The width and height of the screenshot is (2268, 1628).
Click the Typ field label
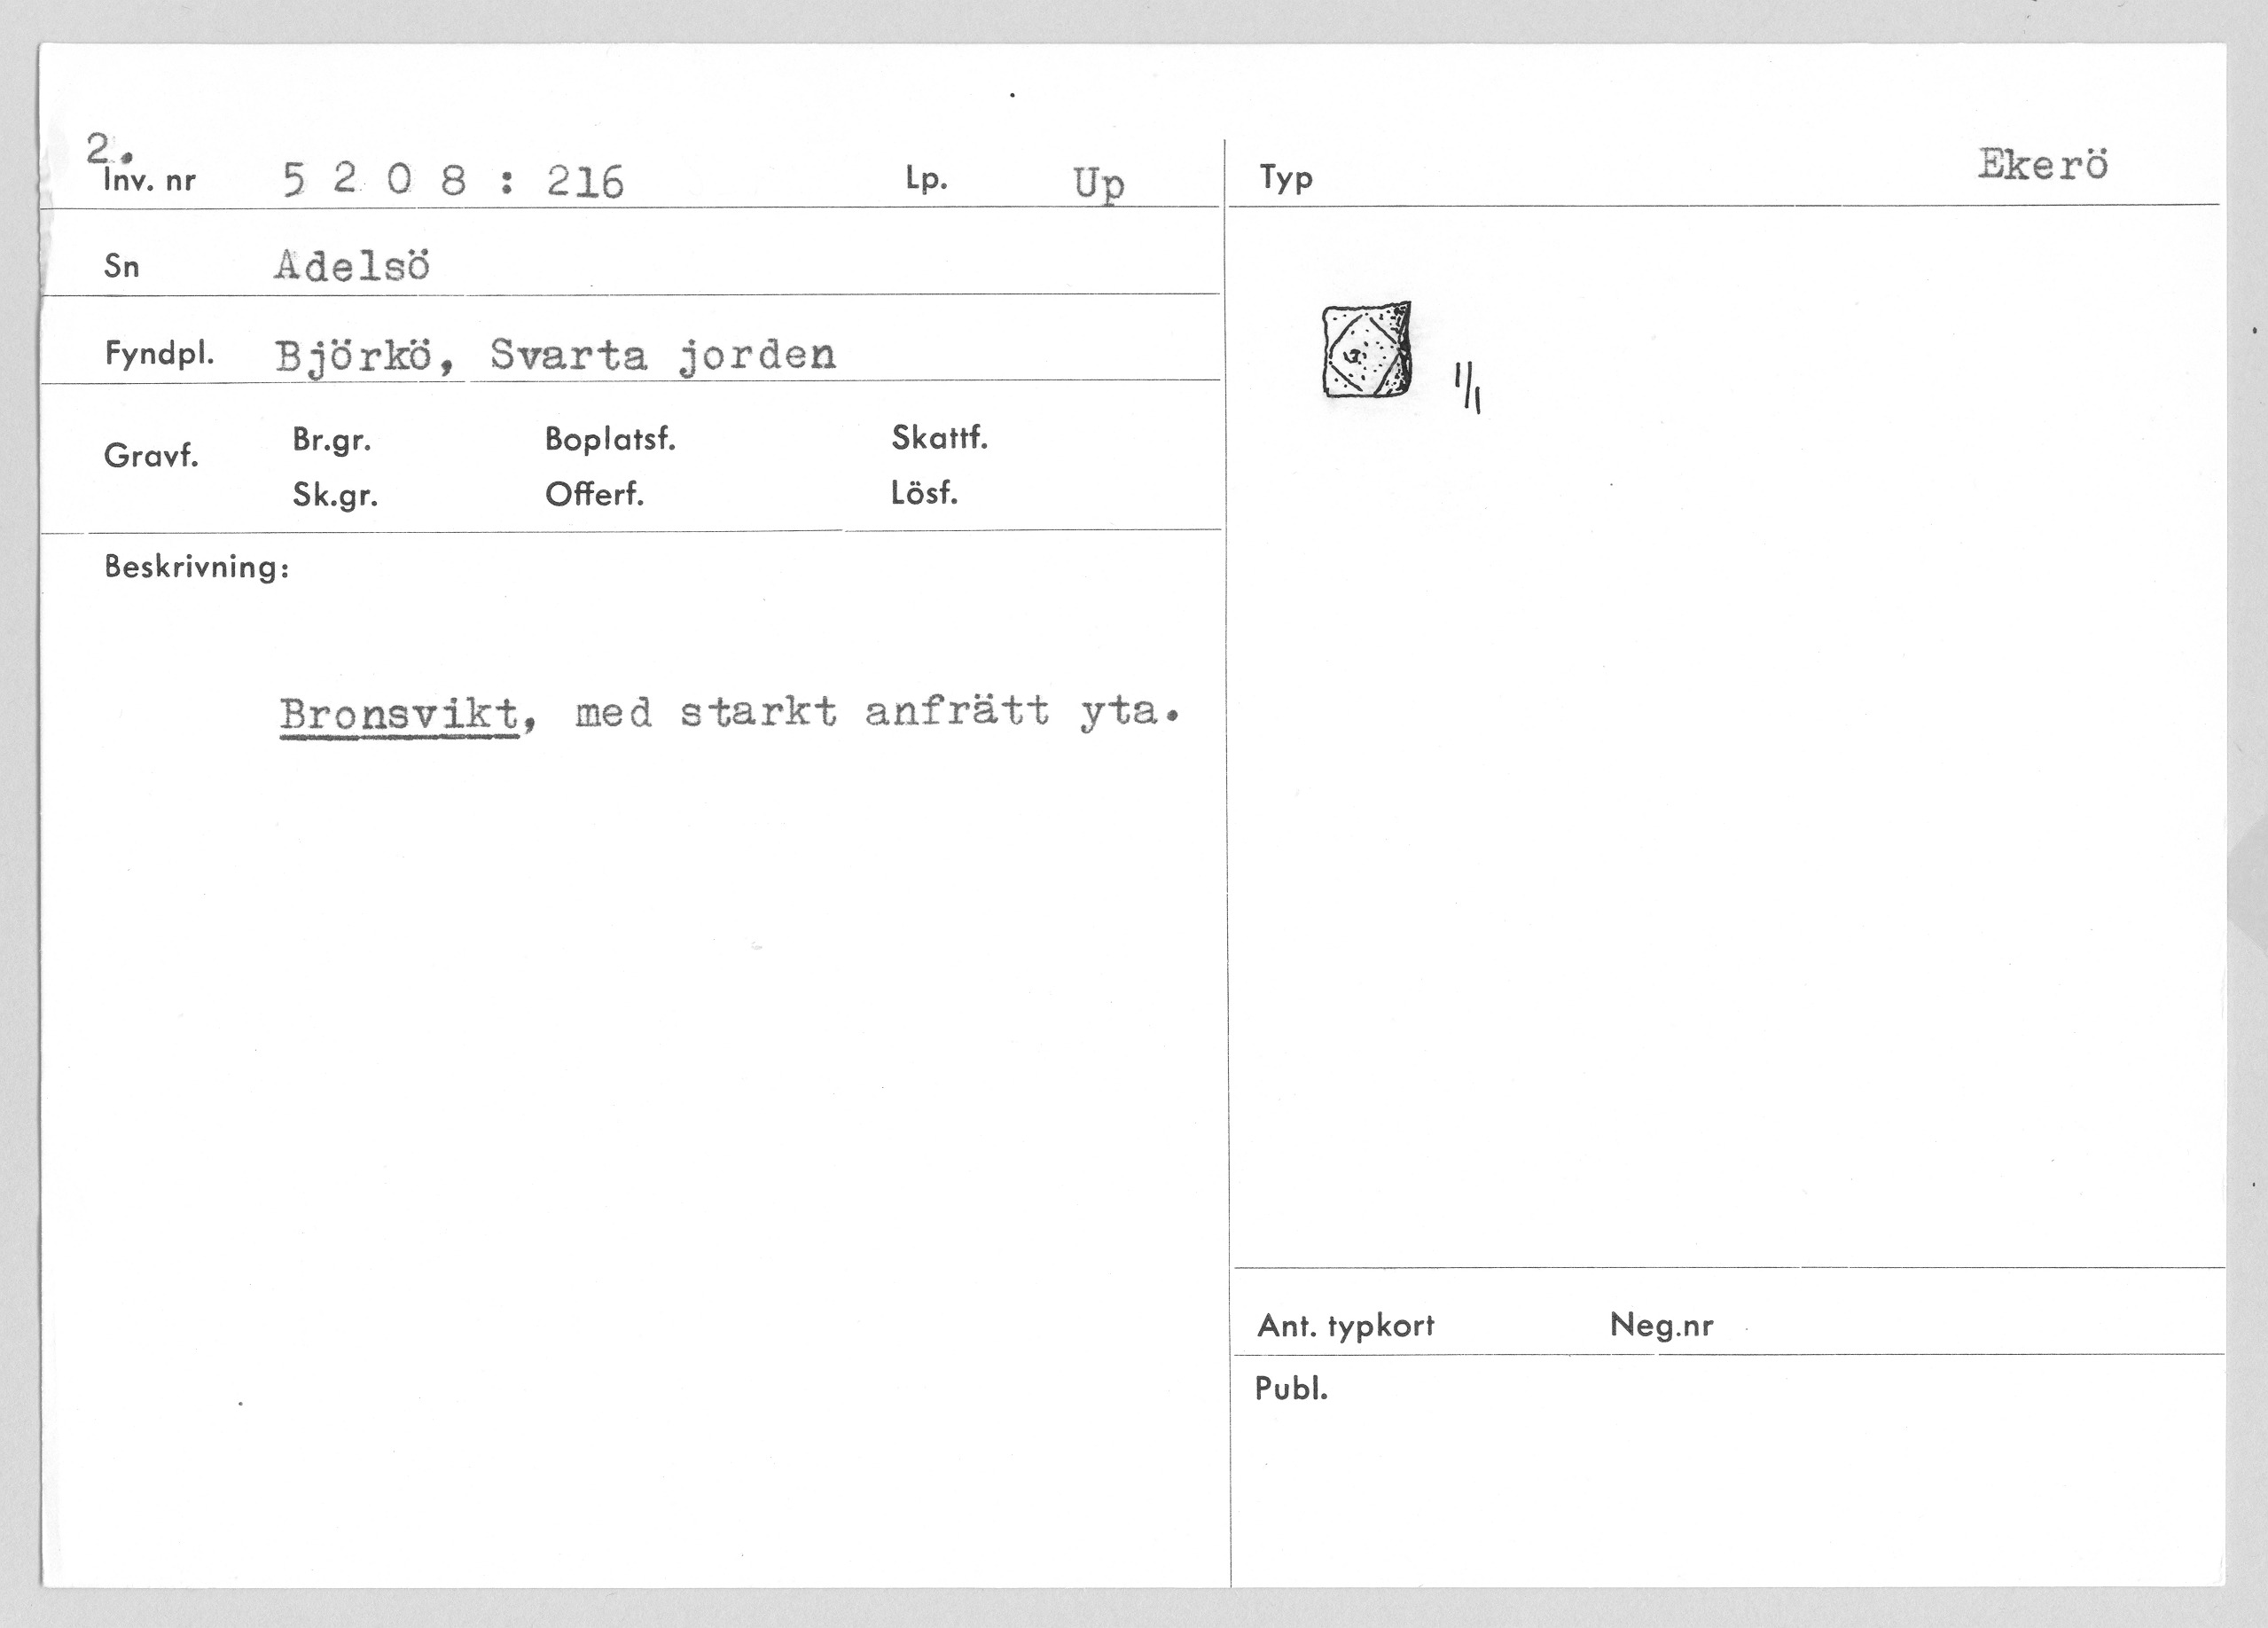(1286, 179)
